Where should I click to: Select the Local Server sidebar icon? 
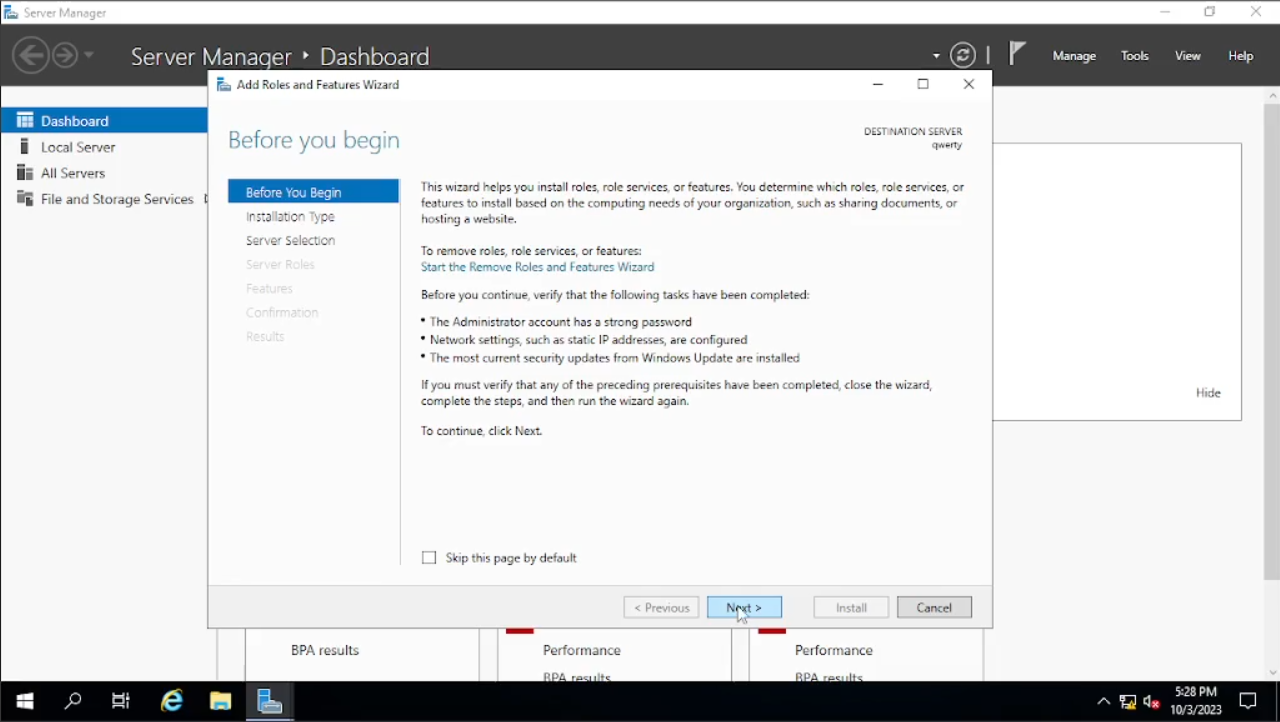(x=25, y=147)
